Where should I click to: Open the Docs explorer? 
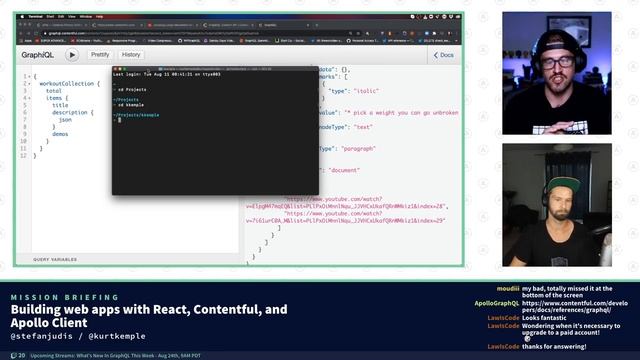[x=443, y=55]
